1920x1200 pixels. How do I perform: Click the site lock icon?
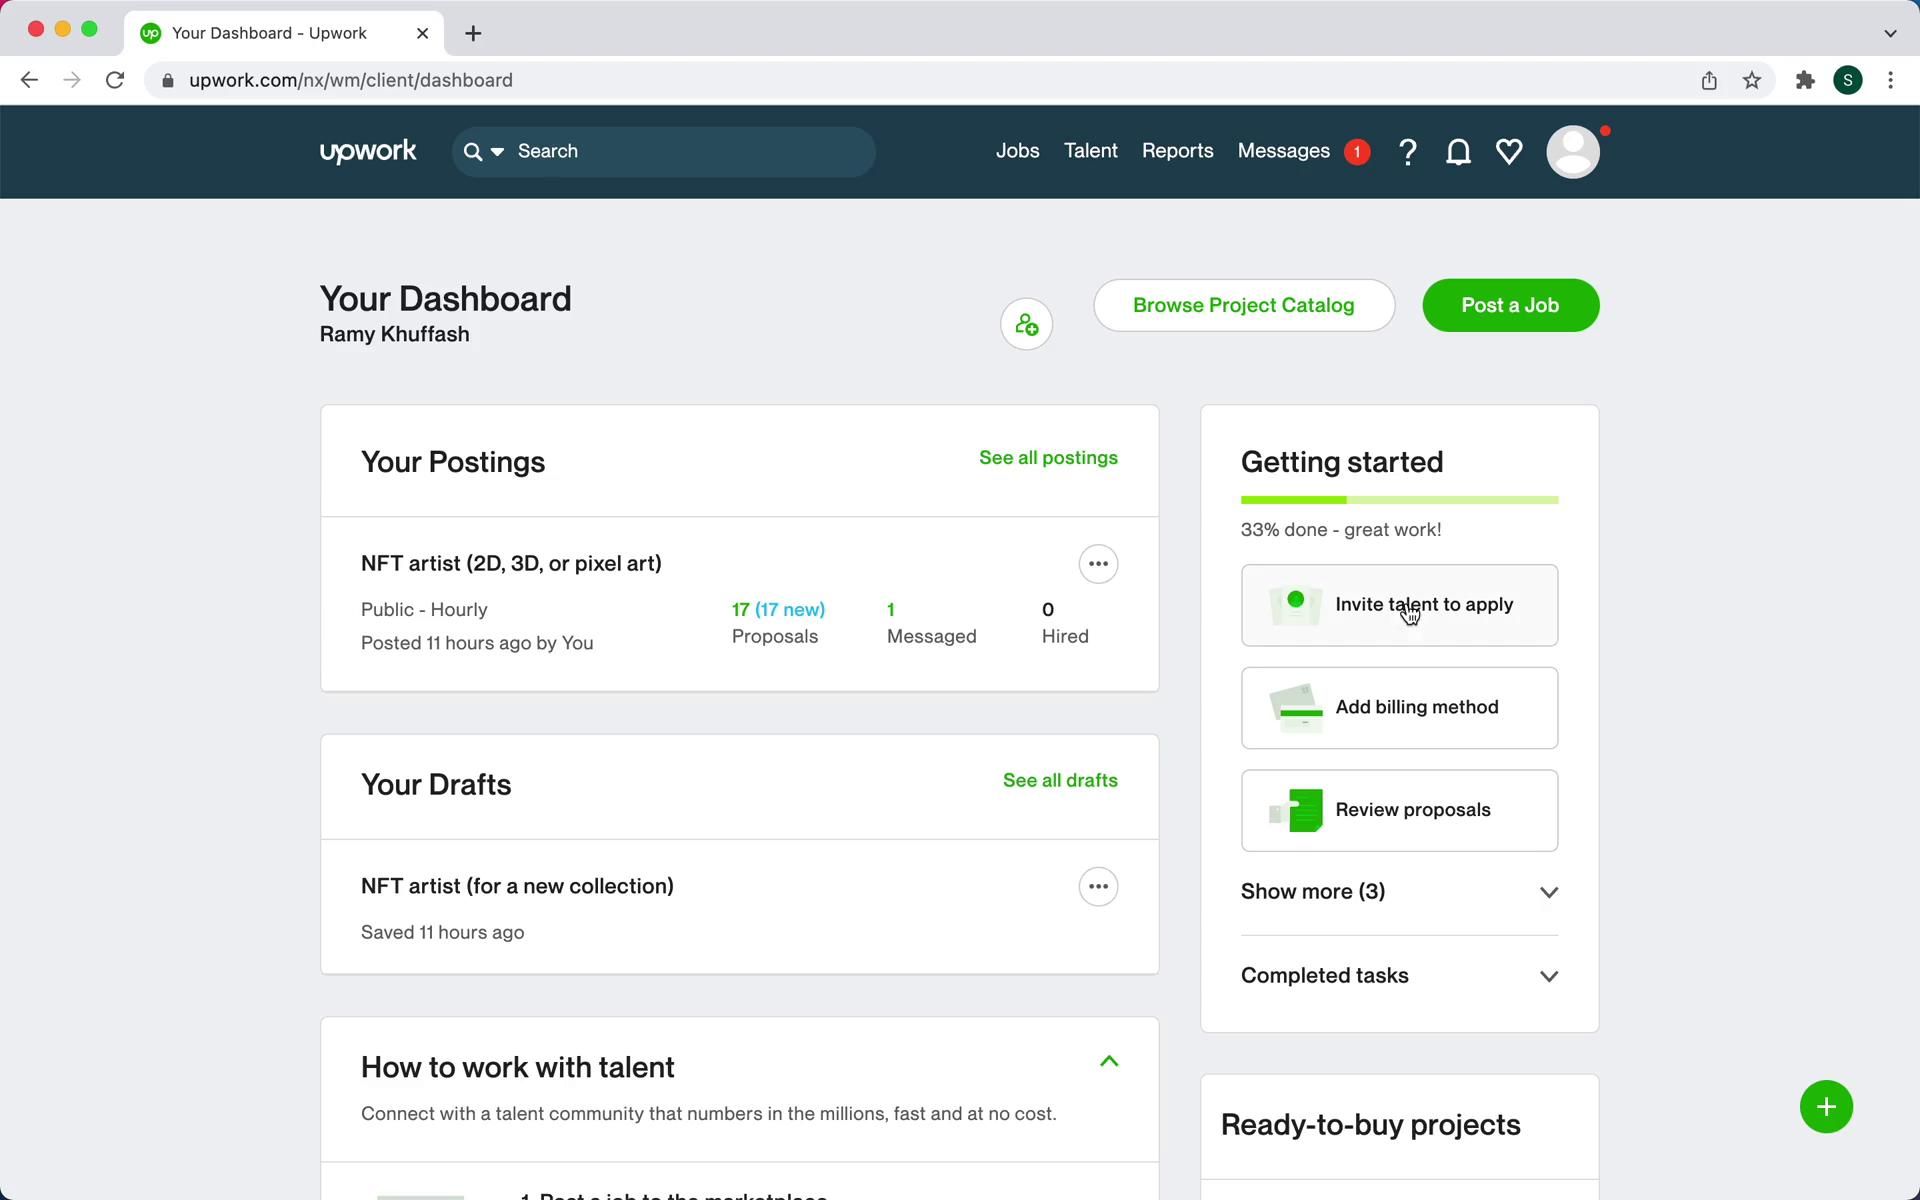coord(168,80)
